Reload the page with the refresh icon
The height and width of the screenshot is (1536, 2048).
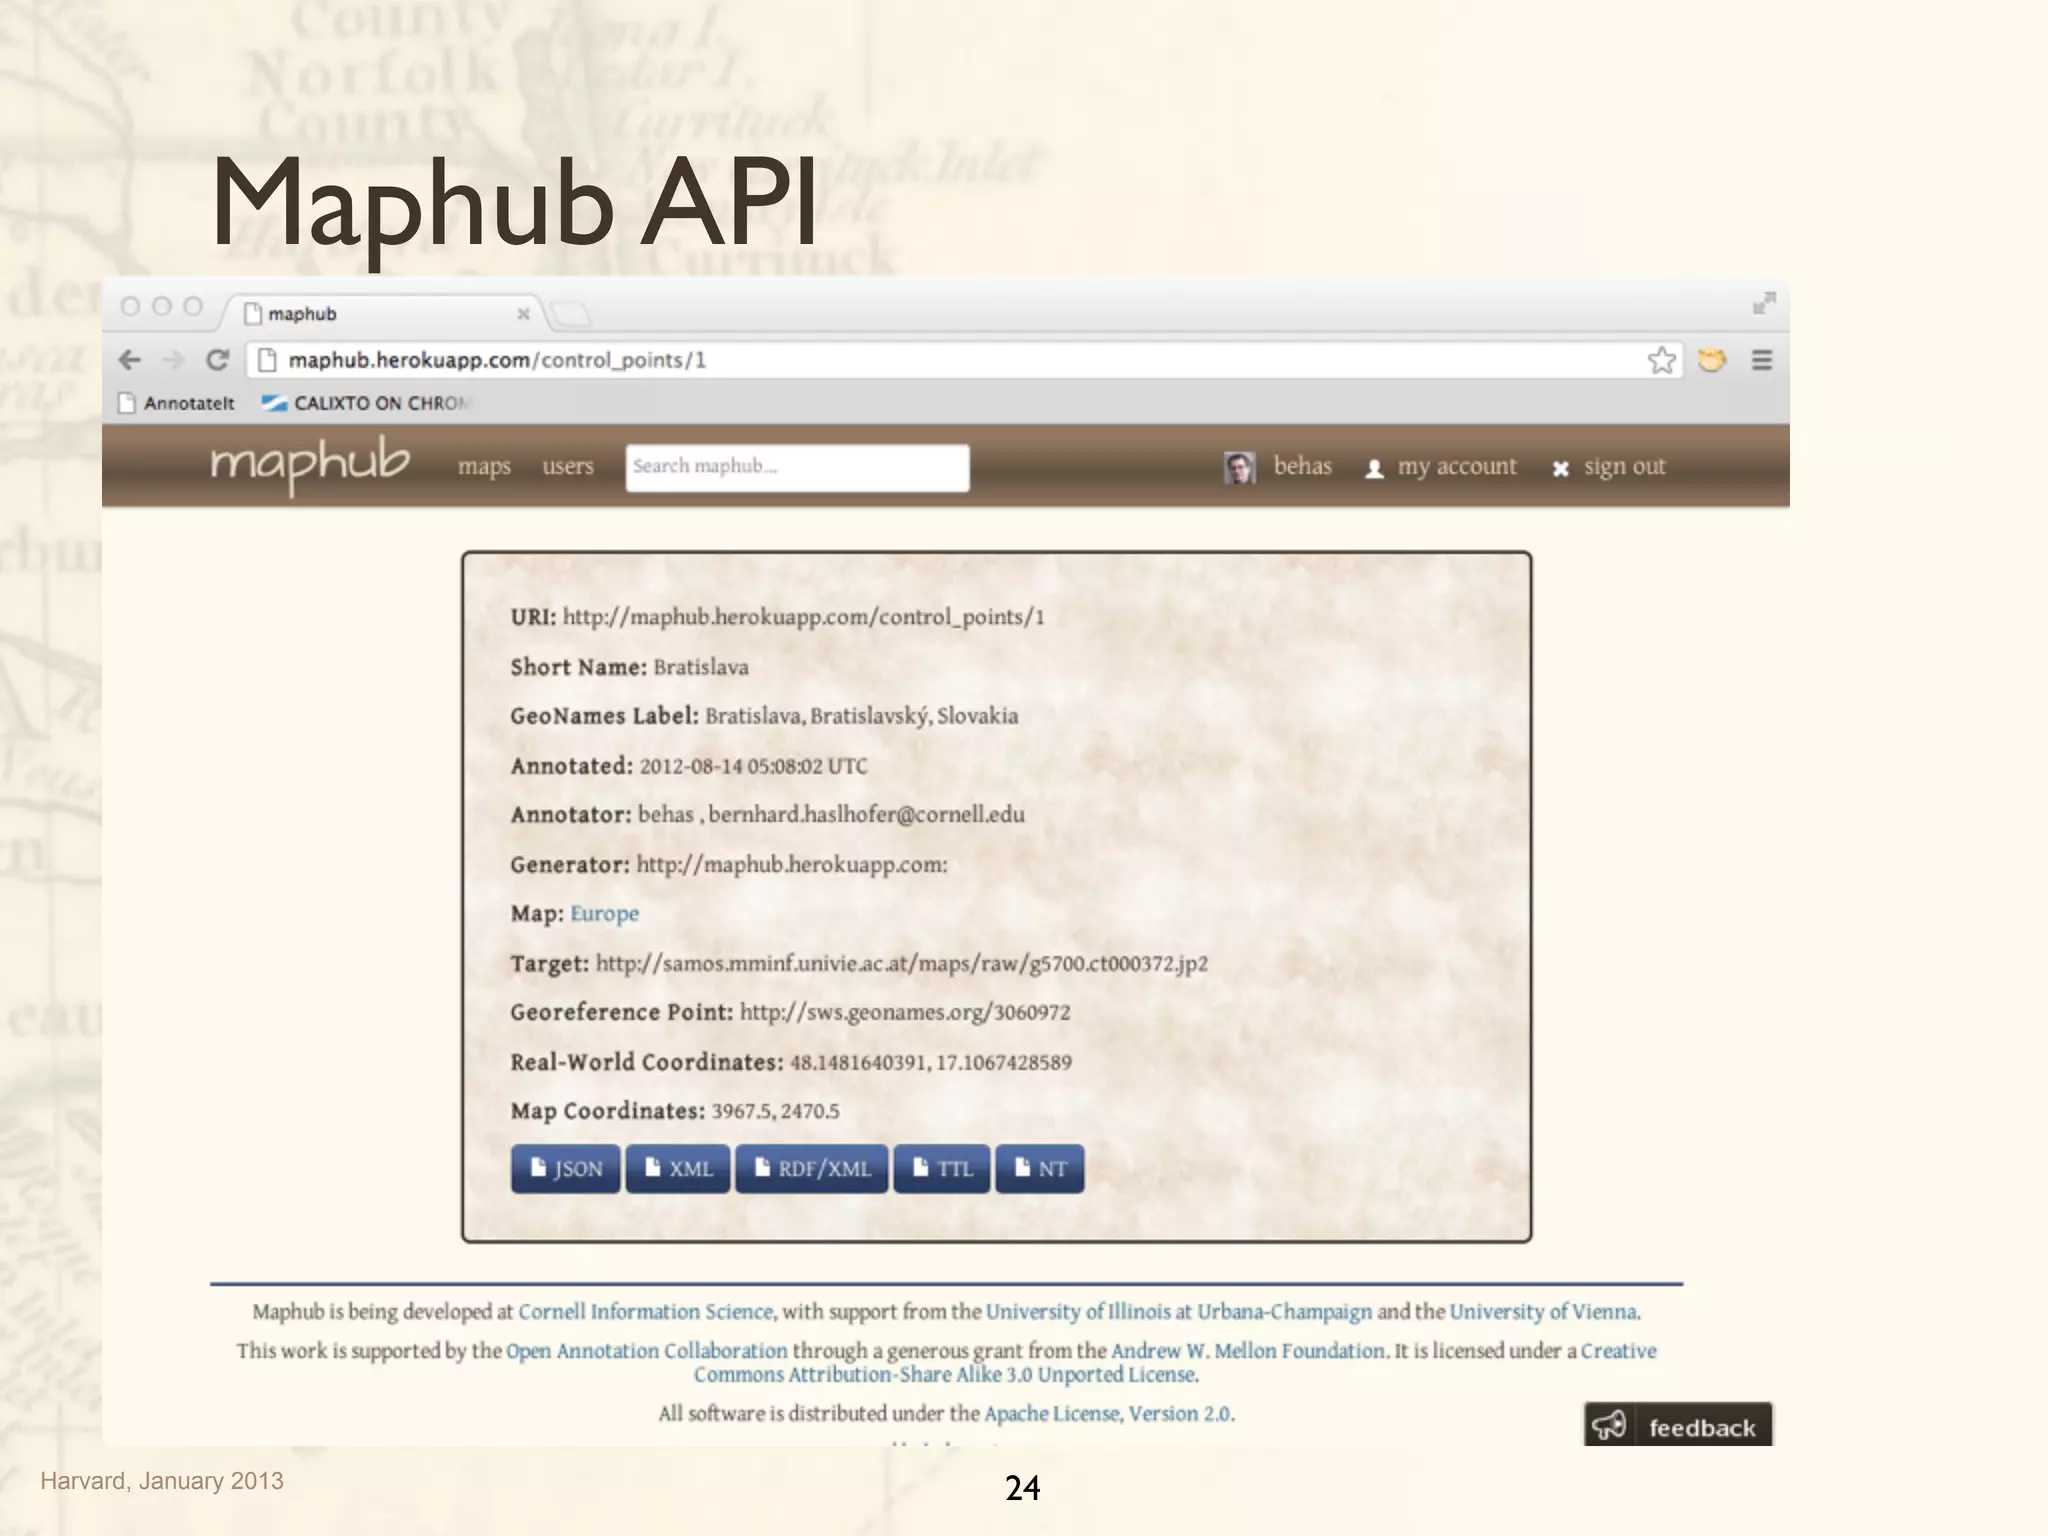click(x=217, y=360)
